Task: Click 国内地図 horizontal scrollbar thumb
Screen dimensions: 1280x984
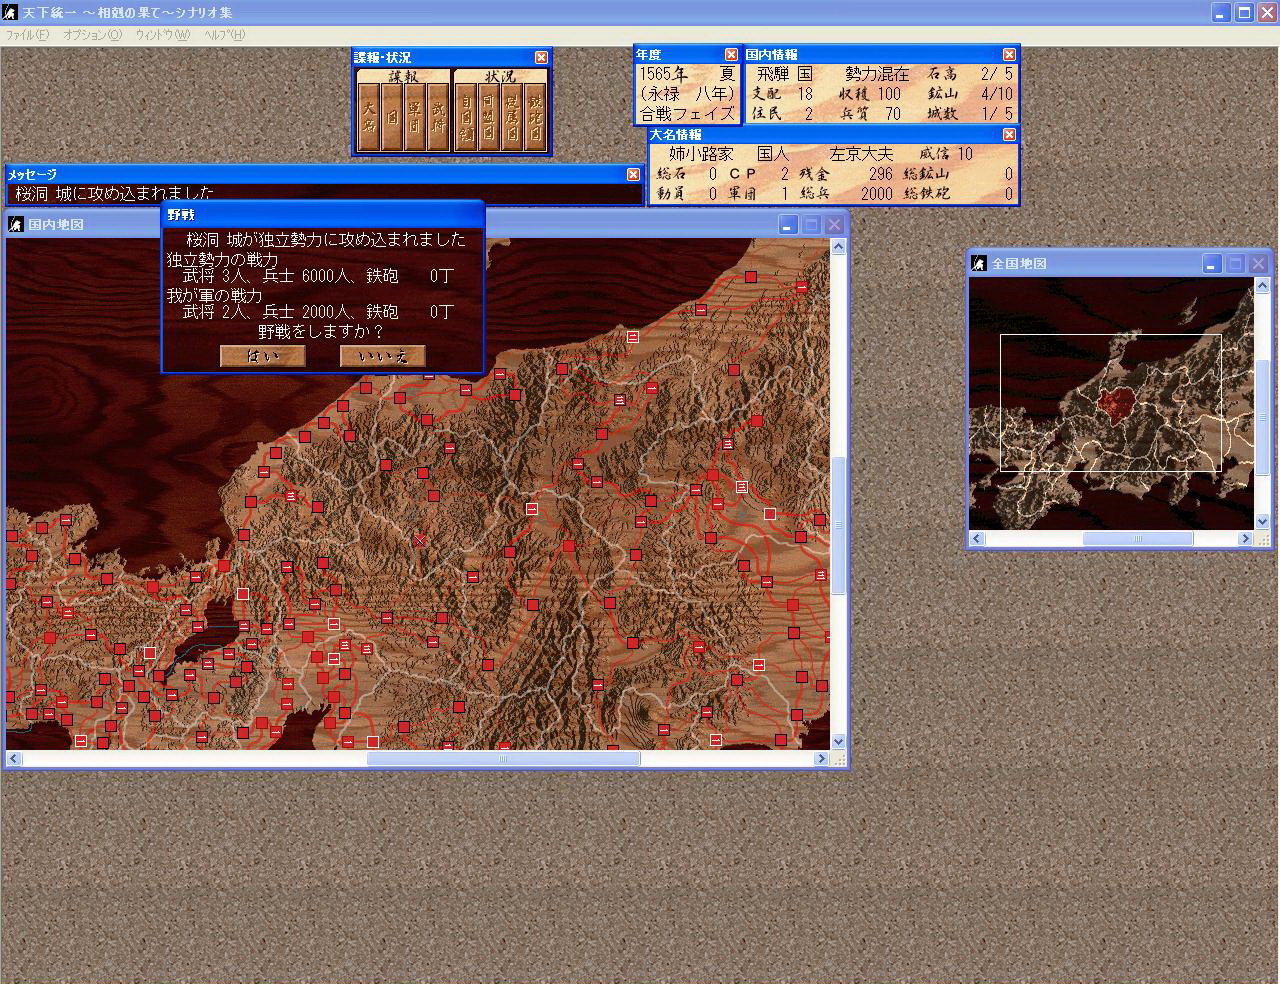Action: coord(503,758)
